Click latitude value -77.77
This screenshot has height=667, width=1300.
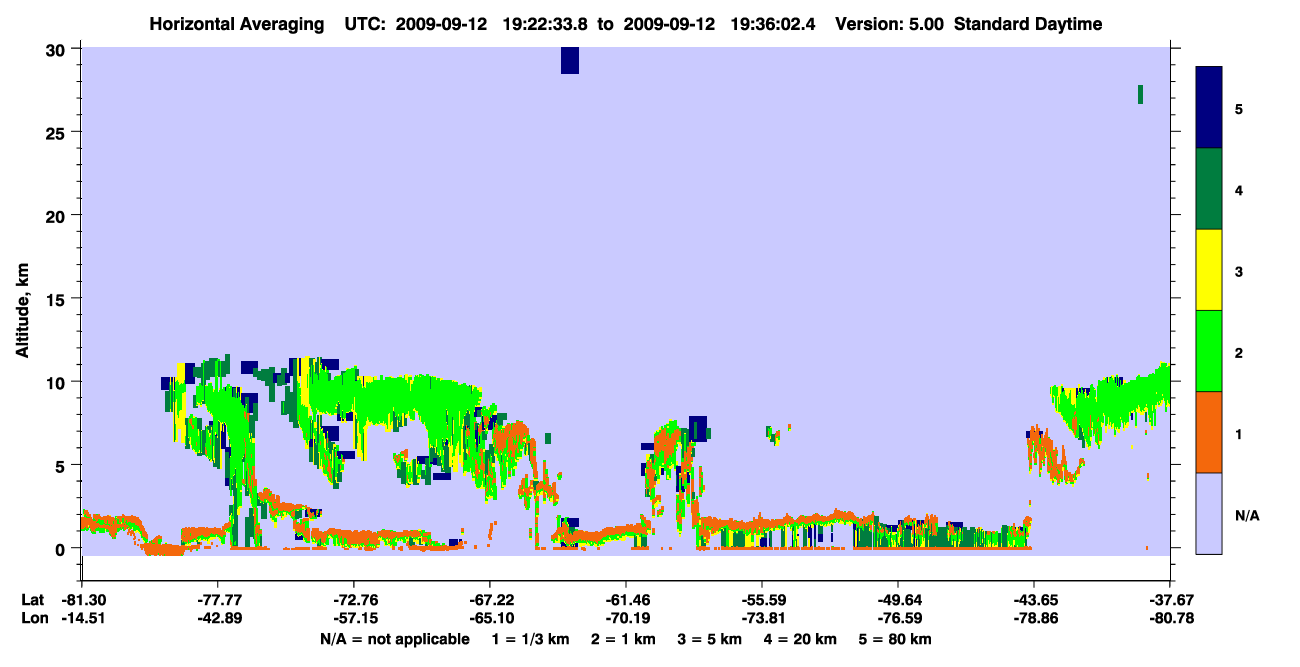point(217,600)
